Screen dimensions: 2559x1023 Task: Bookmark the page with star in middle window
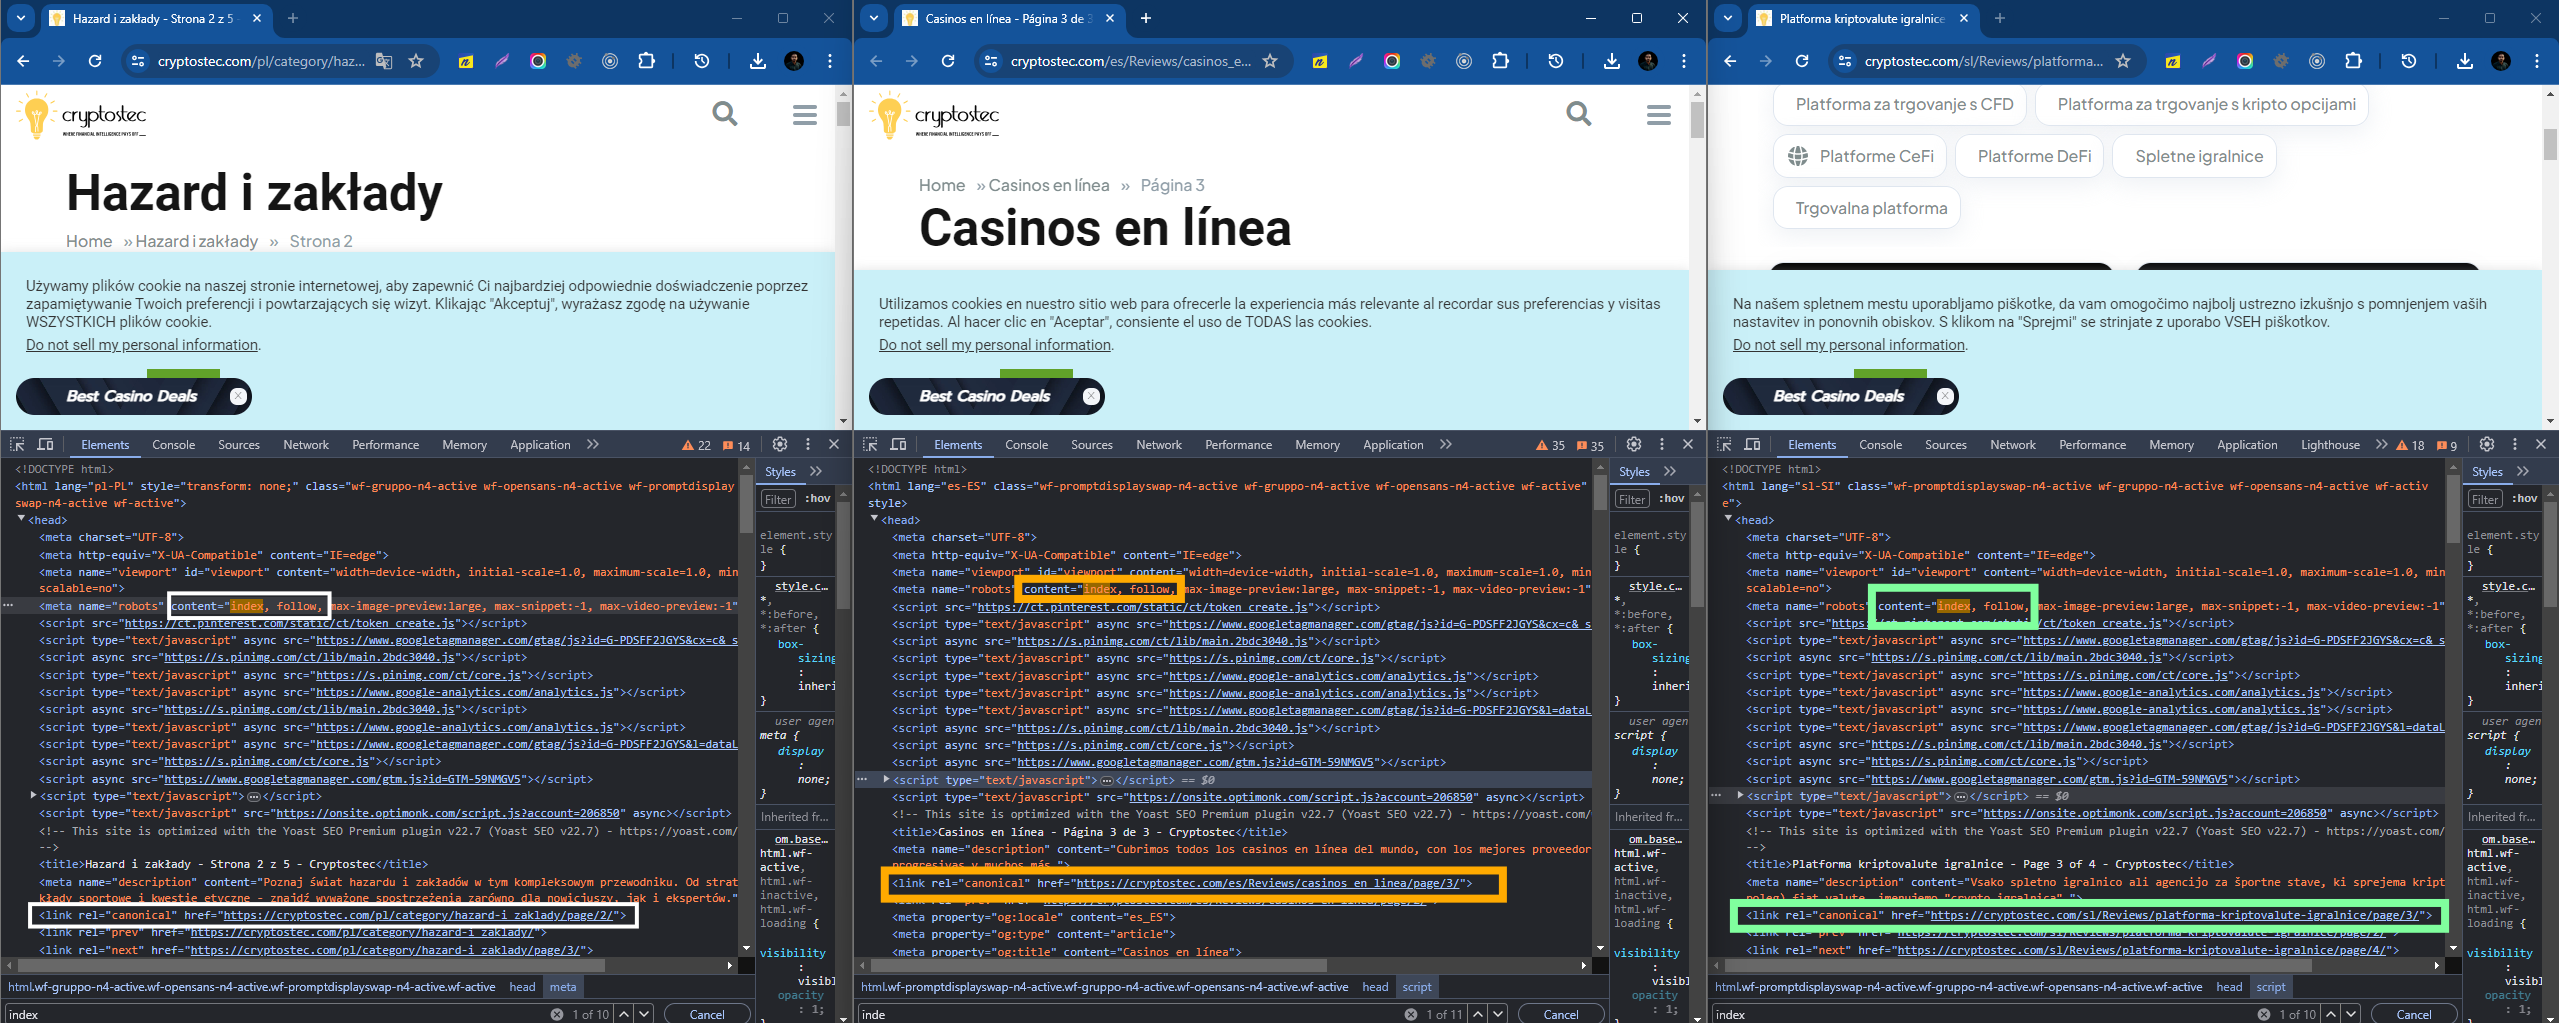tap(1270, 61)
